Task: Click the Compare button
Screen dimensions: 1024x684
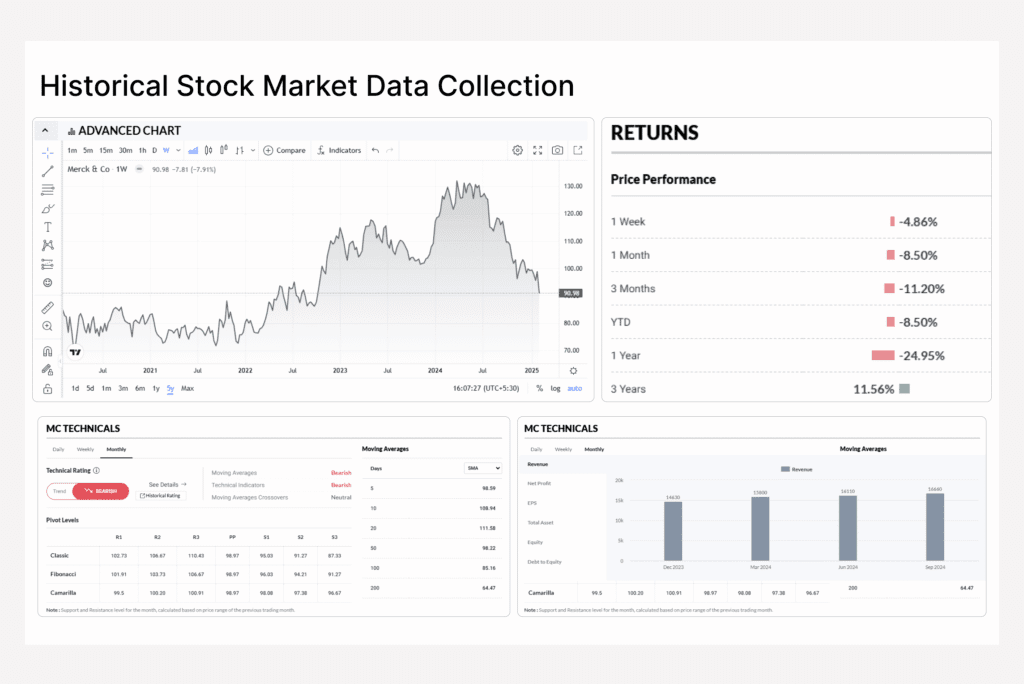Action: (x=285, y=150)
